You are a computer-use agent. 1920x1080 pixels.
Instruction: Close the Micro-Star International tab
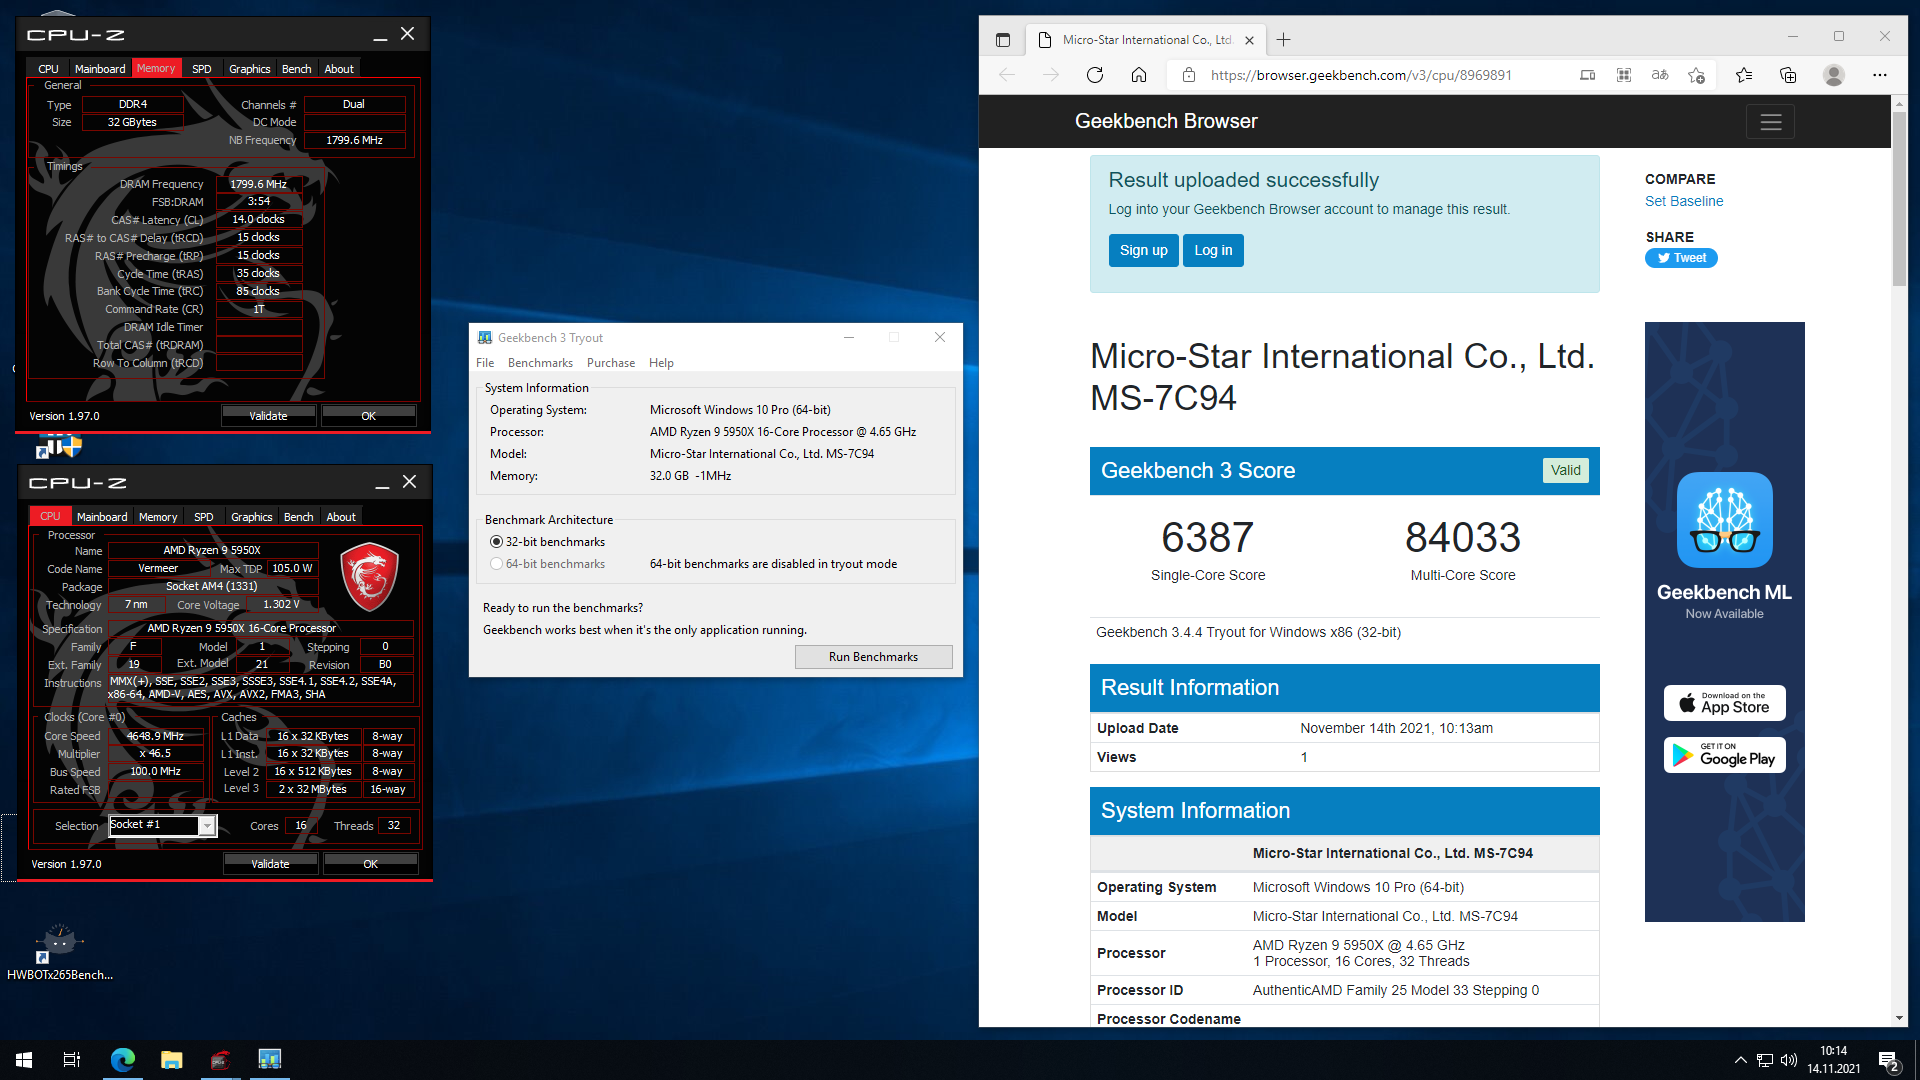tap(1249, 40)
